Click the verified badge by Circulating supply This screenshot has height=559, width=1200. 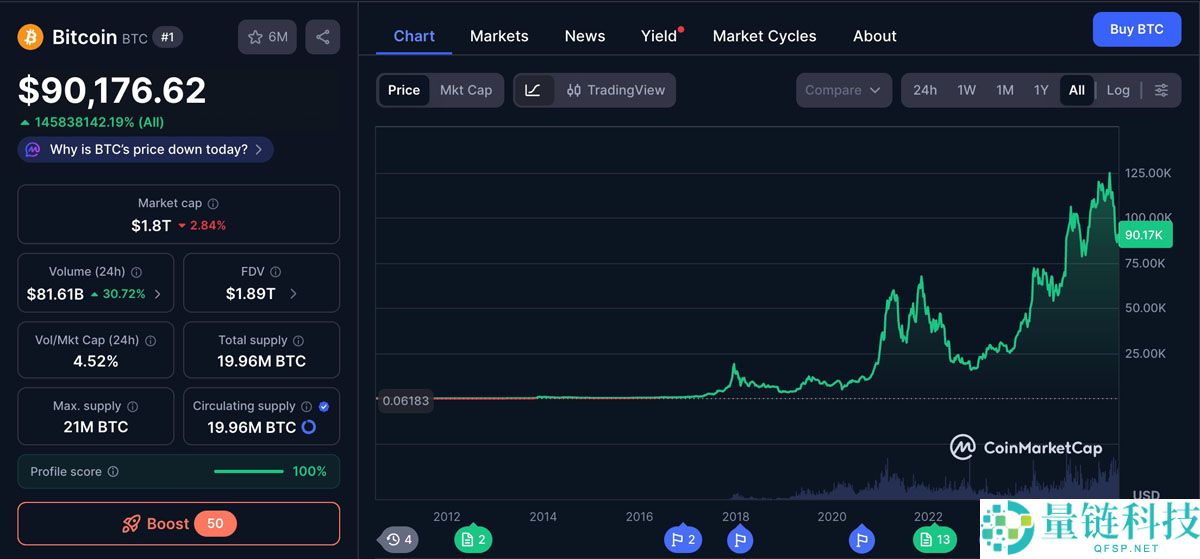pyautogui.click(x=323, y=406)
